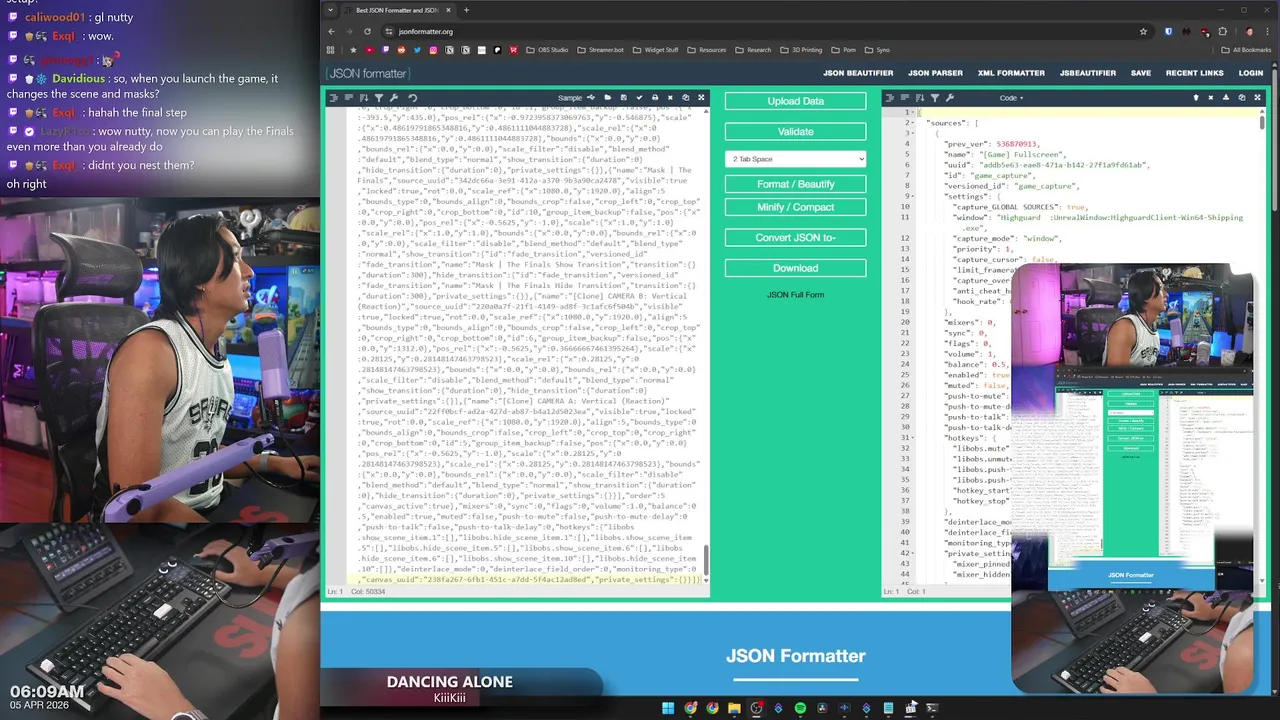The height and width of the screenshot is (720, 1280).
Task: Click the clear X icon in left editor toolbar
Action: click(670, 98)
